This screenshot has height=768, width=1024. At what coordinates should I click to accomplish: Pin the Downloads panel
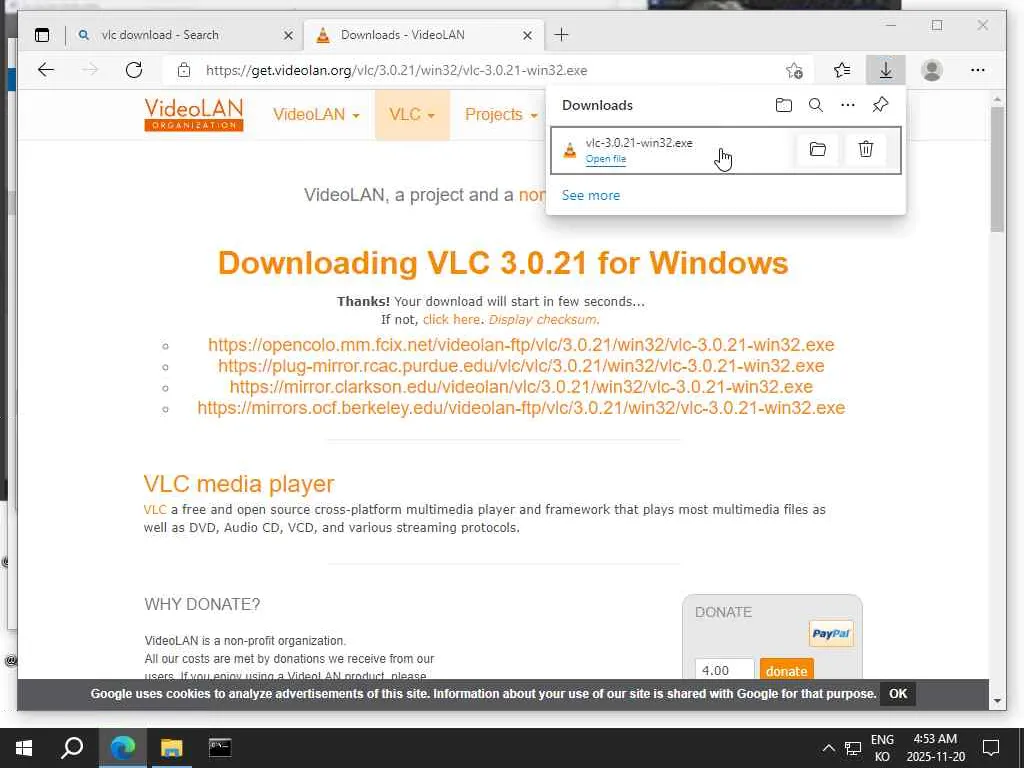coord(880,105)
